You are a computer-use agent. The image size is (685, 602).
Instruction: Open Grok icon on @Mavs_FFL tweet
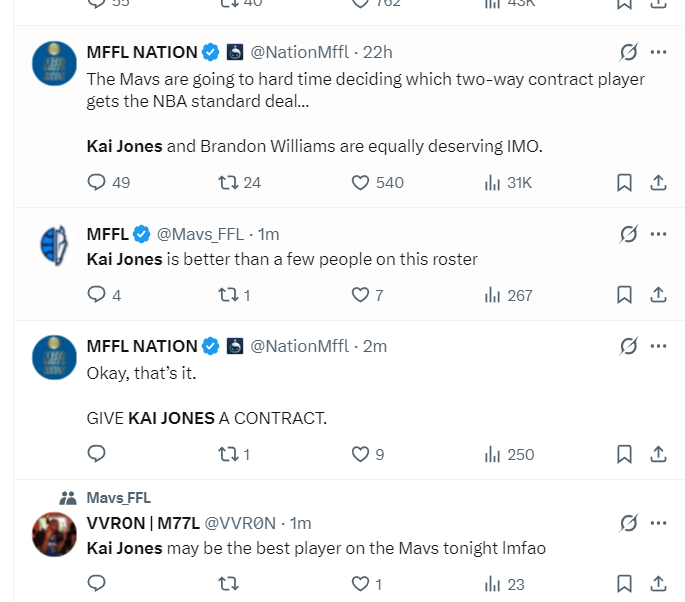tap(629, 234)
